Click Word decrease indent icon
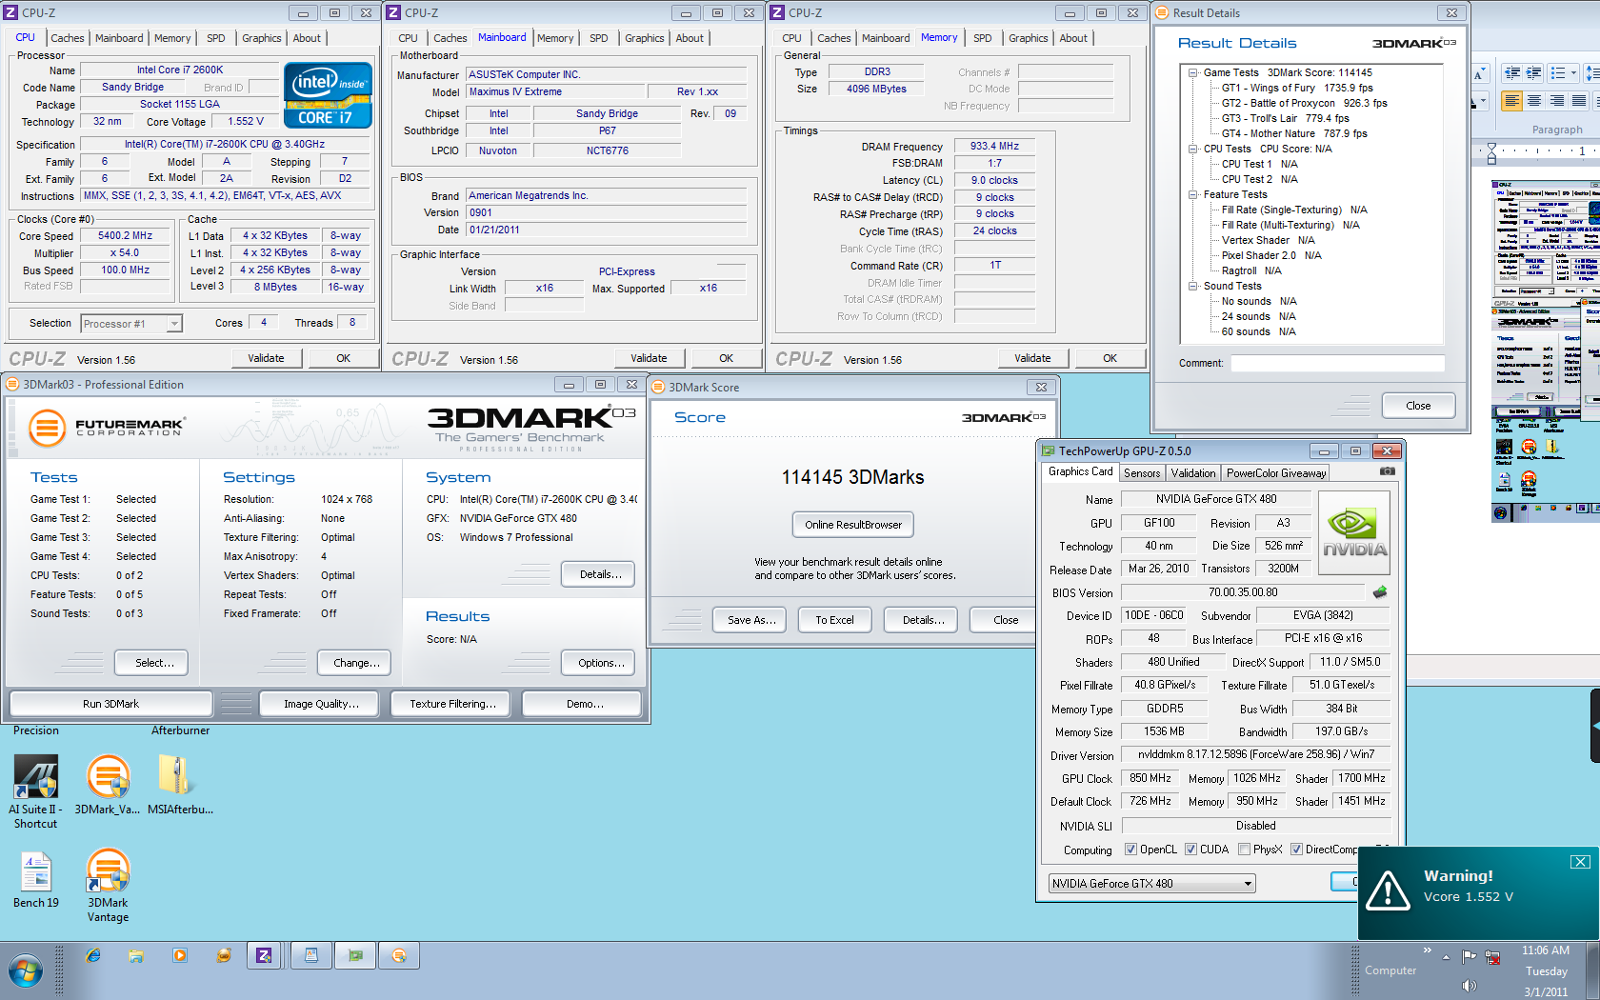Screen dimensions: 1600x1000 [1512, 73]
